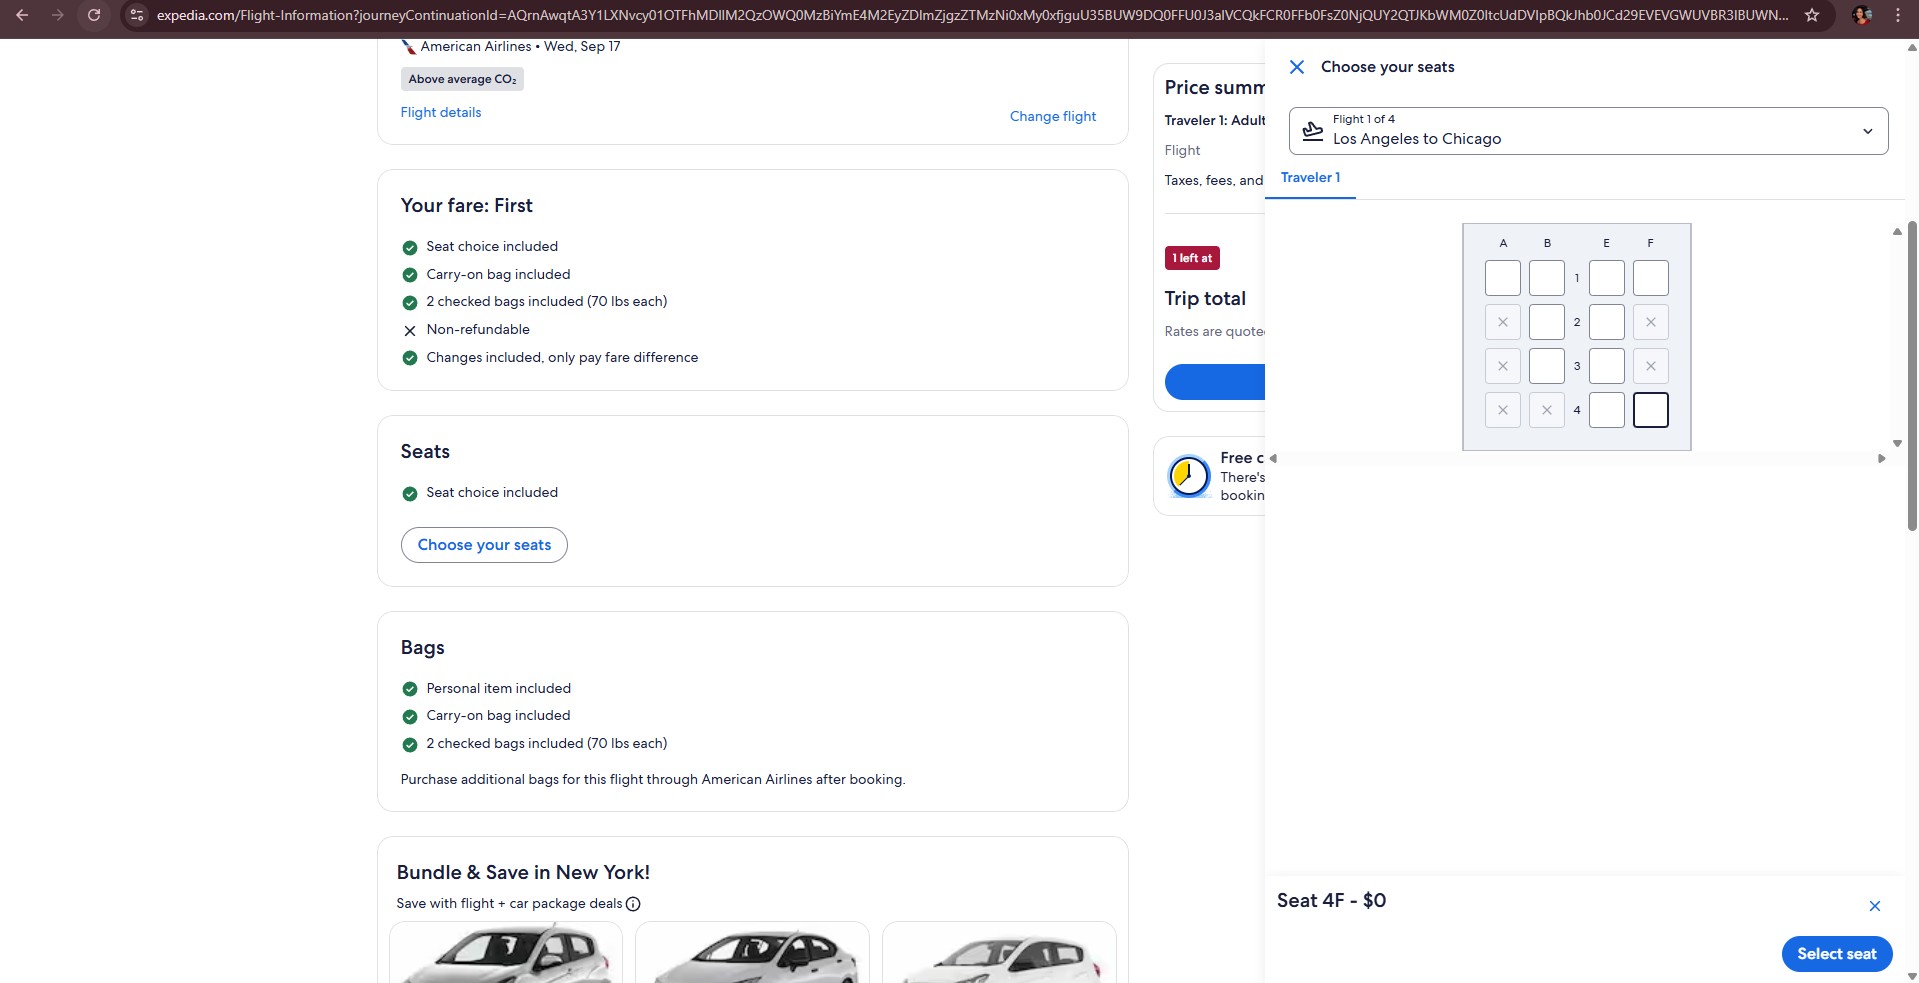Click unavailable seat 3A
This screenshot has height=983, width=1919.
pos(1502,366)
